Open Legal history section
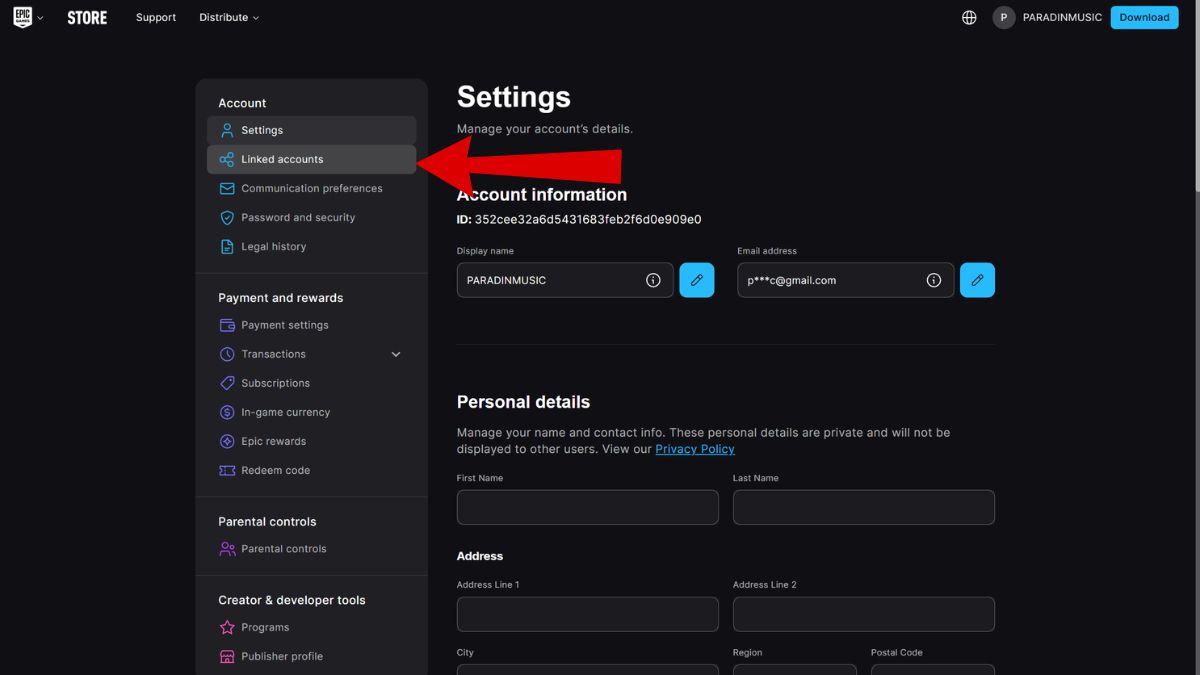 (311, 246)
